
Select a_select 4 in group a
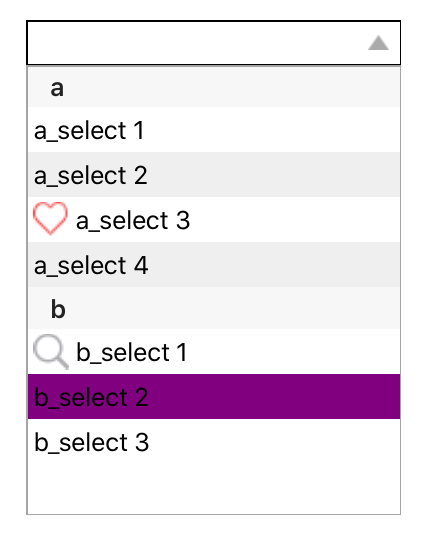[214, 265]
